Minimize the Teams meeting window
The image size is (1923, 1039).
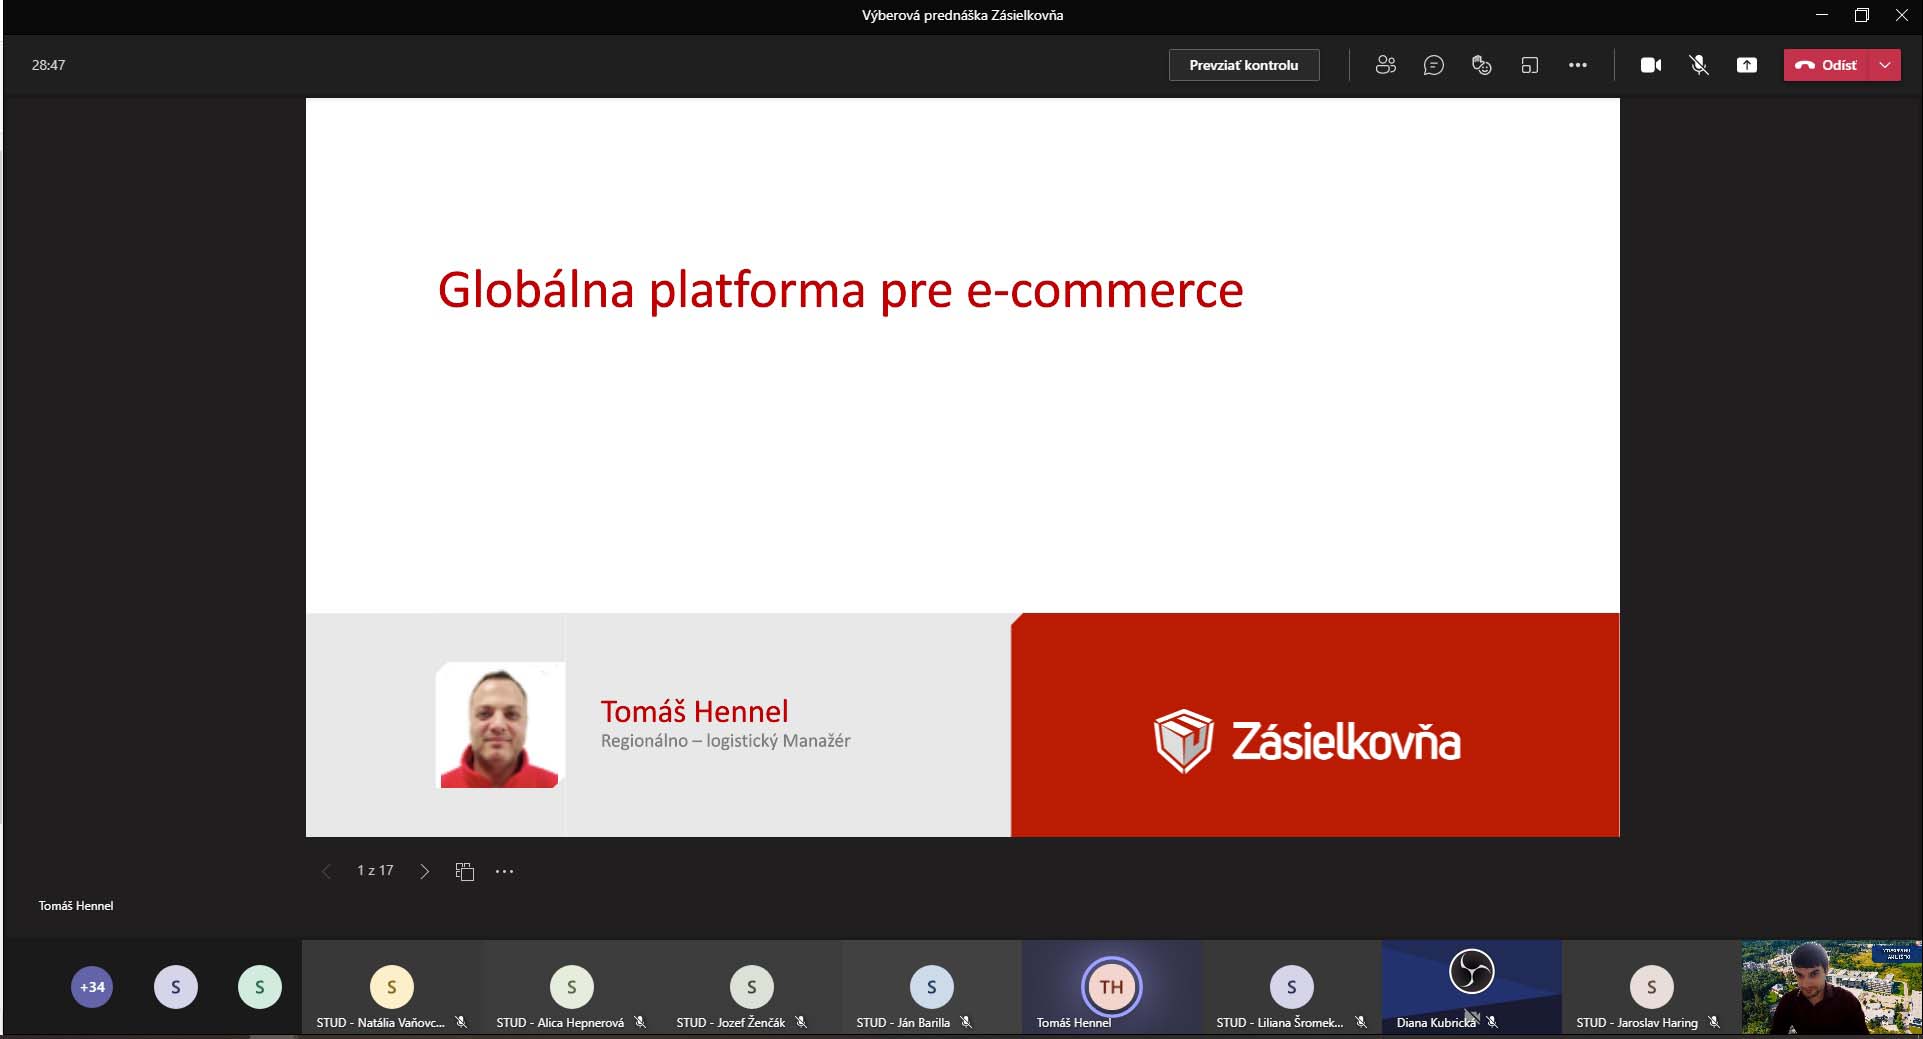[1821, 15]
